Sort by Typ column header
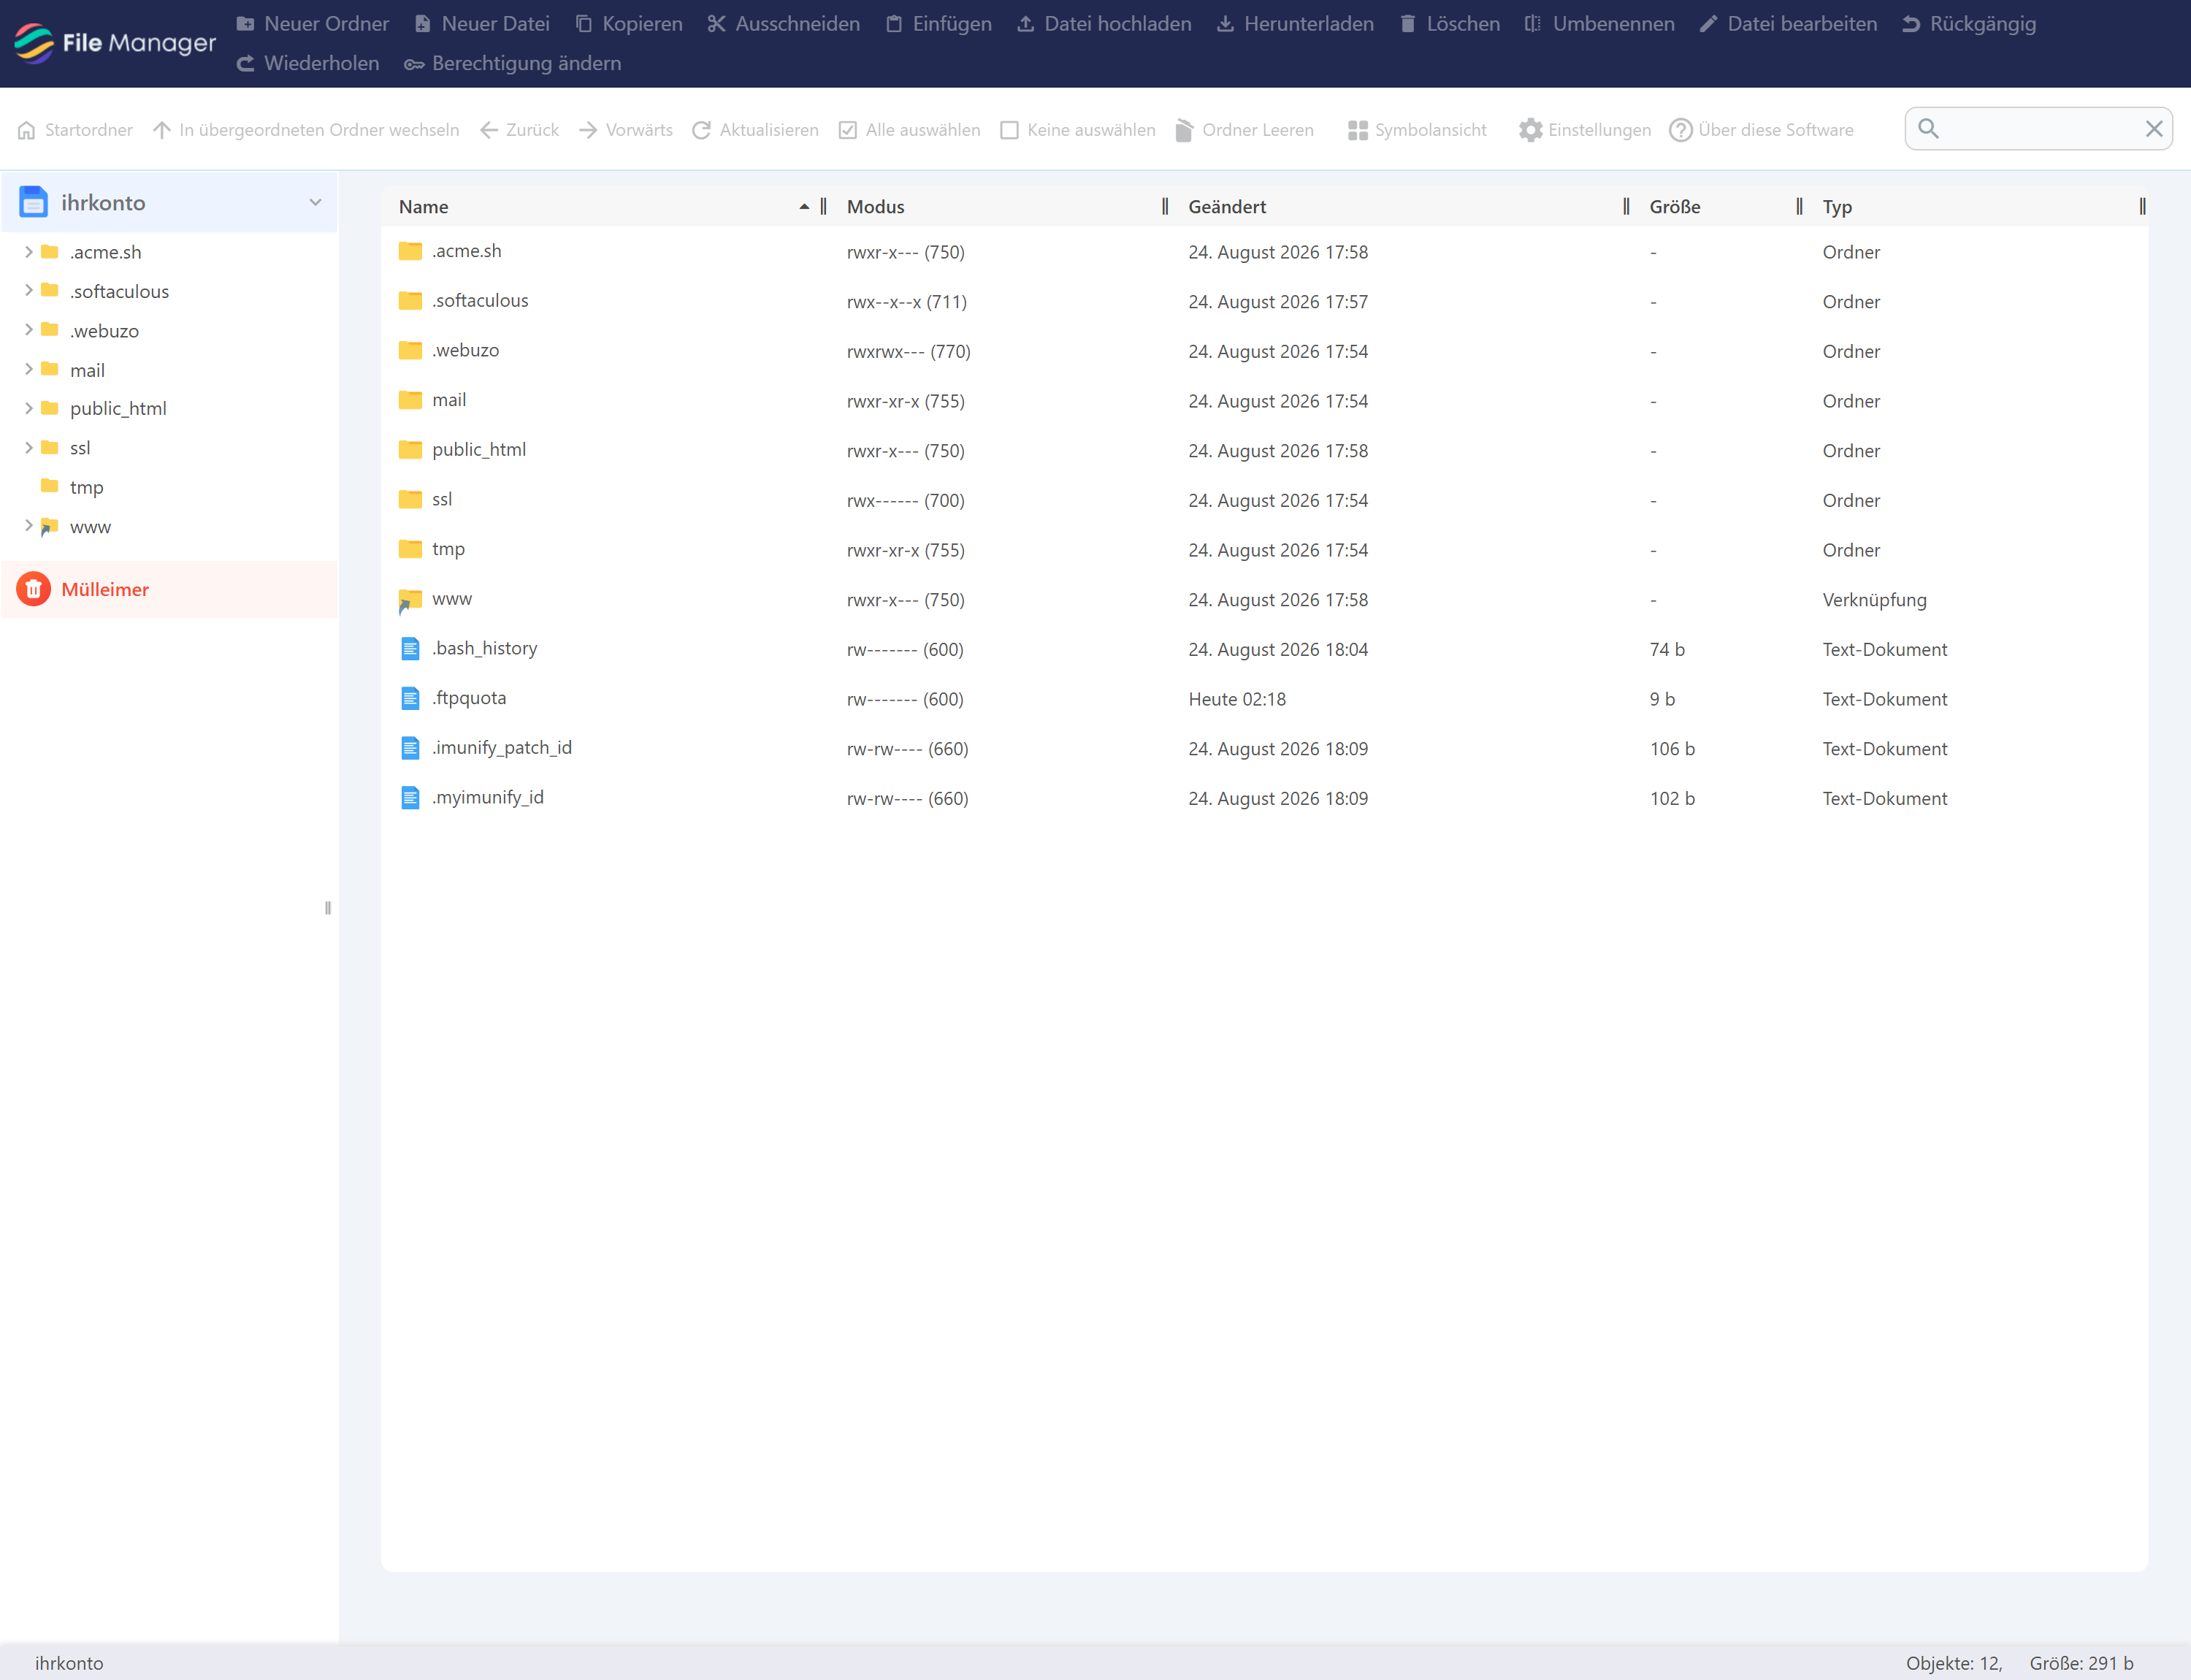The image size is (2191, 1680). click(1837, 207)
